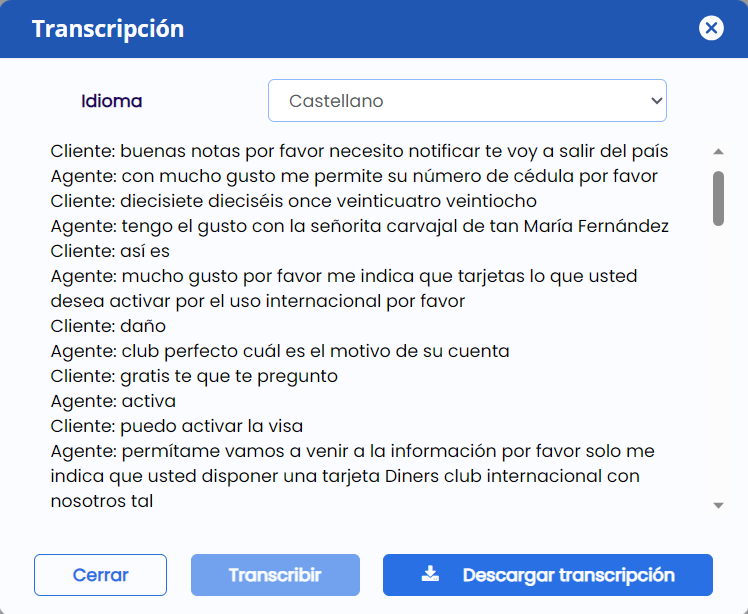Click the Idioma label
This screenshot has height=614, width=748.
[112, 101]
